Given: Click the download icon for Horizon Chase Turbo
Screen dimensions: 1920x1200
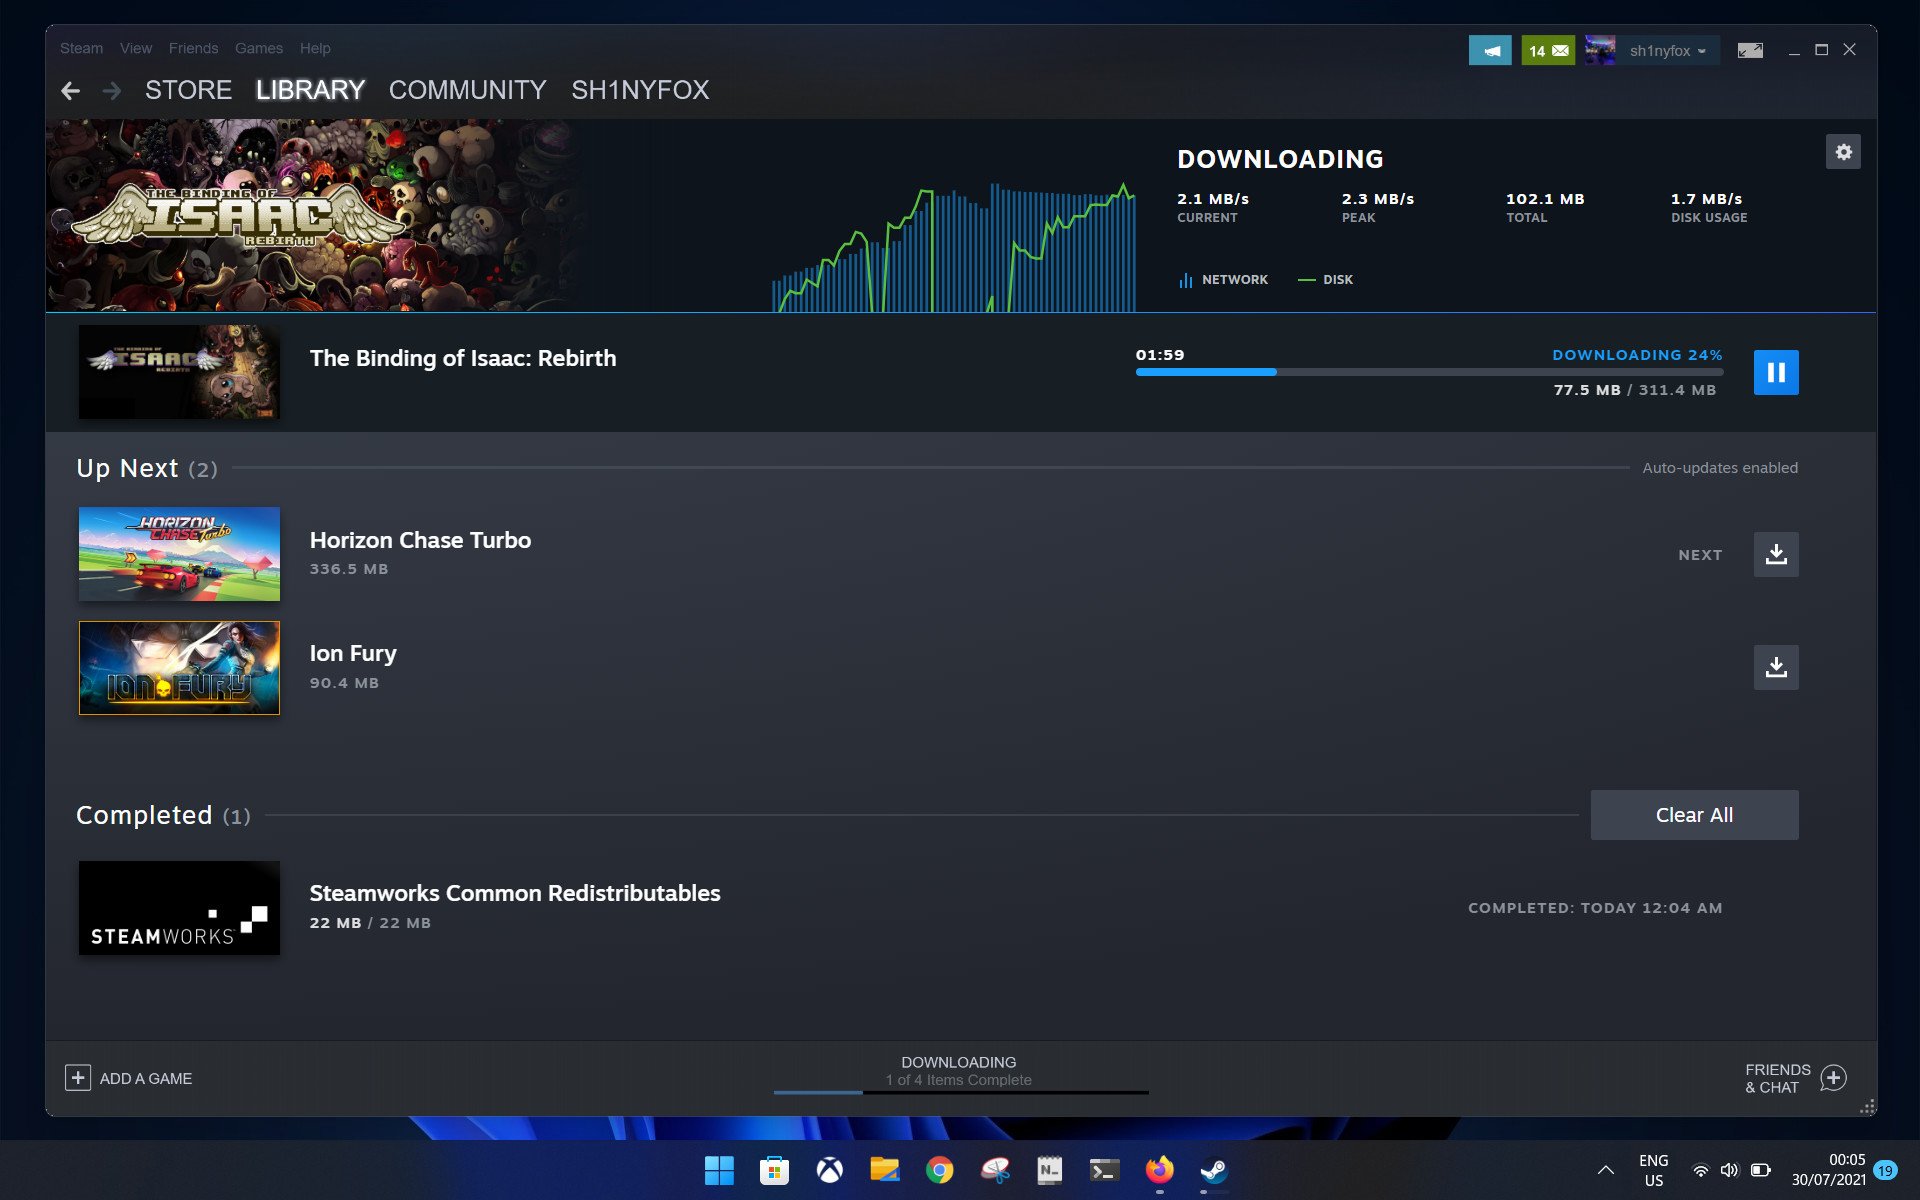Looking at the screenshot, I should click(x=1775, y=553).
